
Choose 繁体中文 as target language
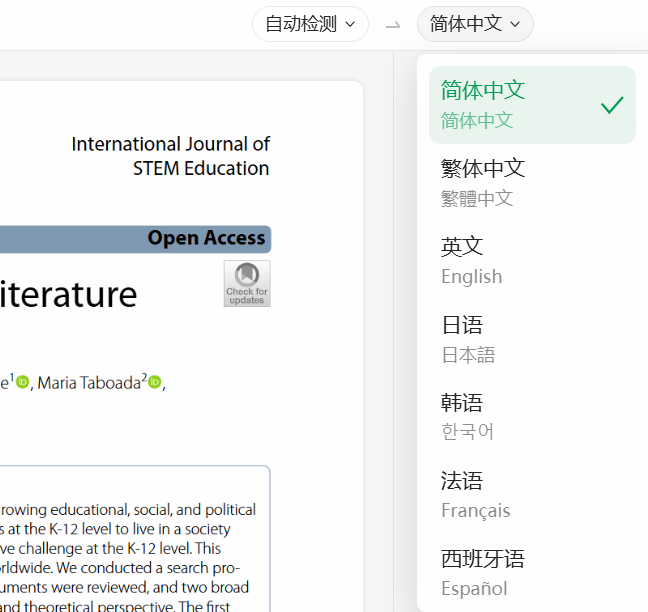pos(532,183)
